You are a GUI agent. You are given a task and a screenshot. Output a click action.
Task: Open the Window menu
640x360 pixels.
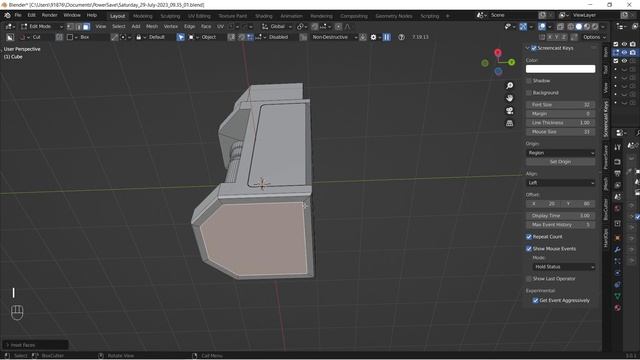point(72,16)
